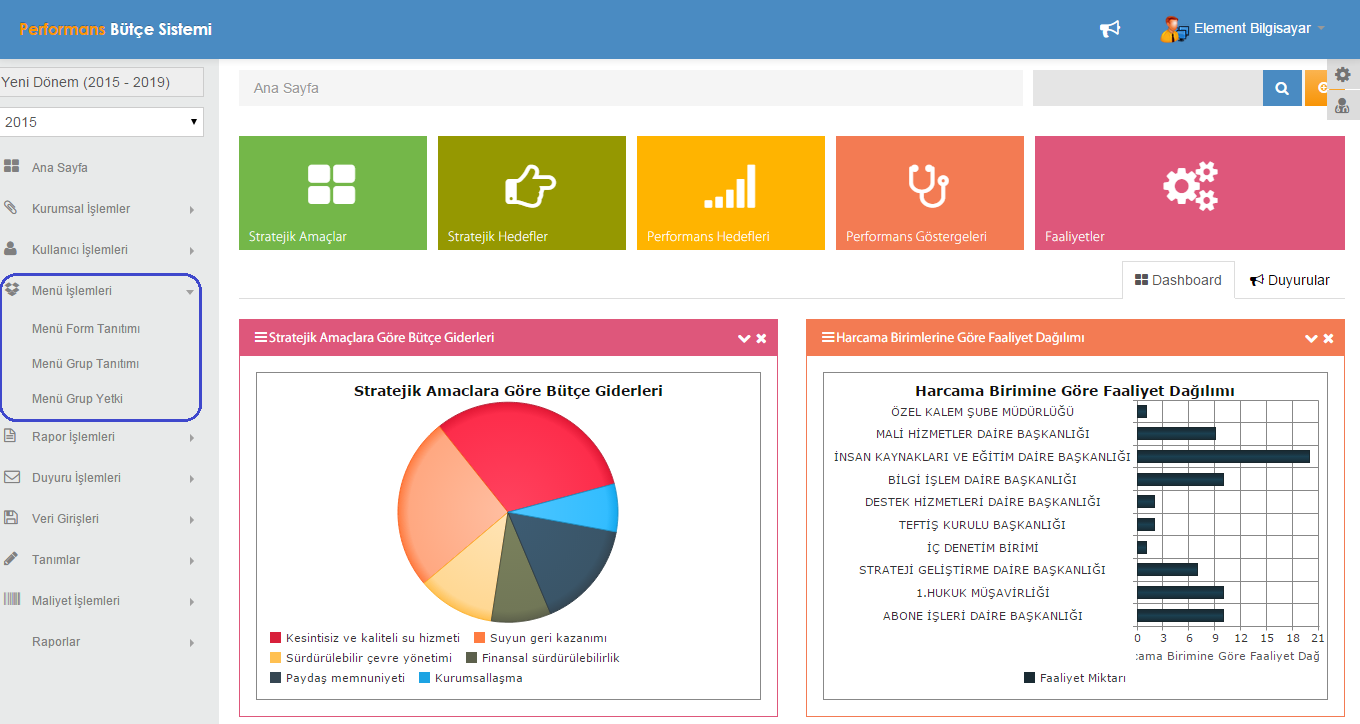
Task: Click the TEFTİŞ KURULU BAŞKANLIĞI label
Action: coord(982,525)
